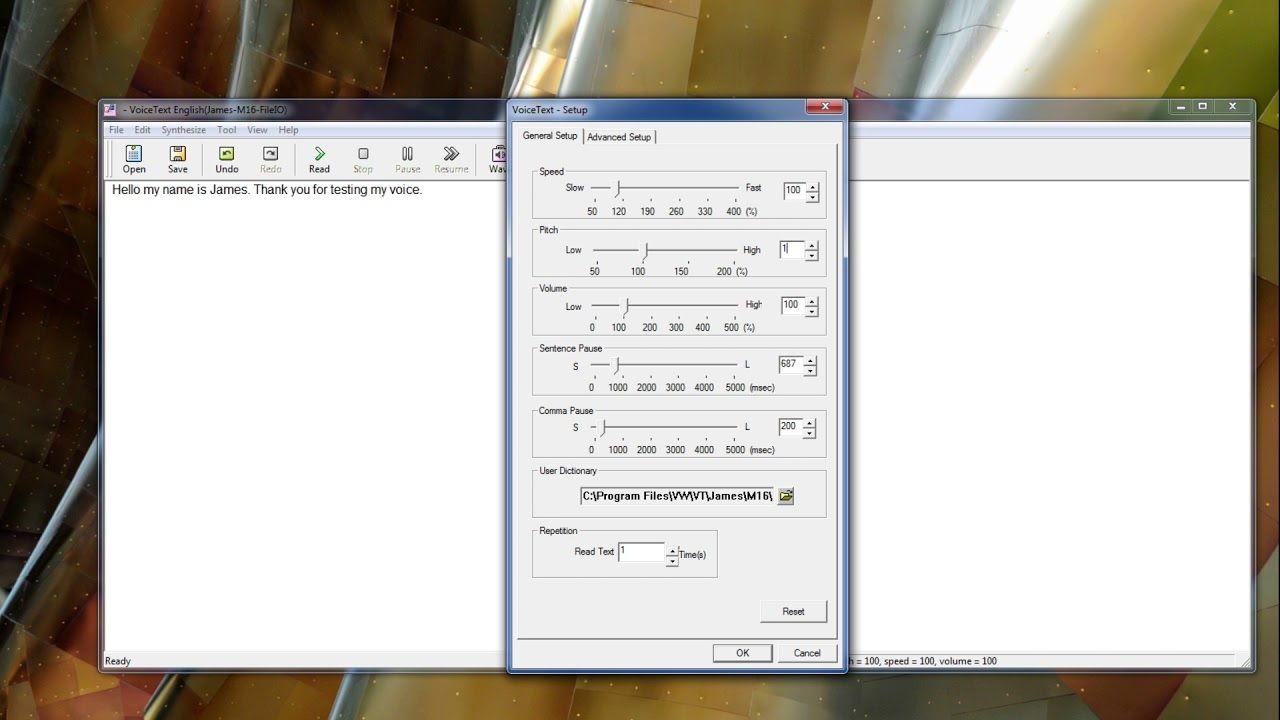Click the Reset button

pyautogui.click(x=793, y=611)
